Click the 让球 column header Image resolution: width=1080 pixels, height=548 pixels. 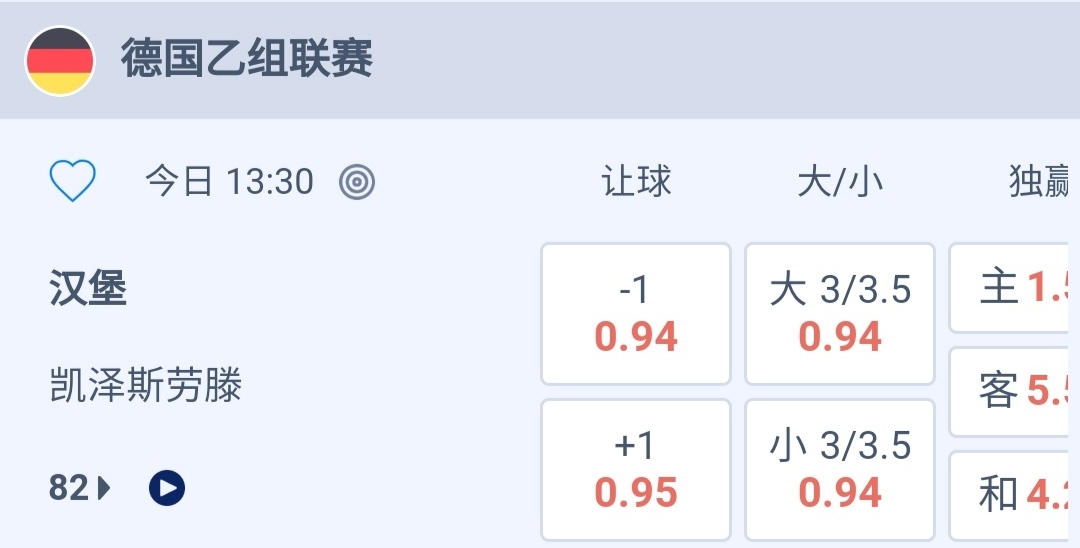pyautogui.click(x=636, y=182)
